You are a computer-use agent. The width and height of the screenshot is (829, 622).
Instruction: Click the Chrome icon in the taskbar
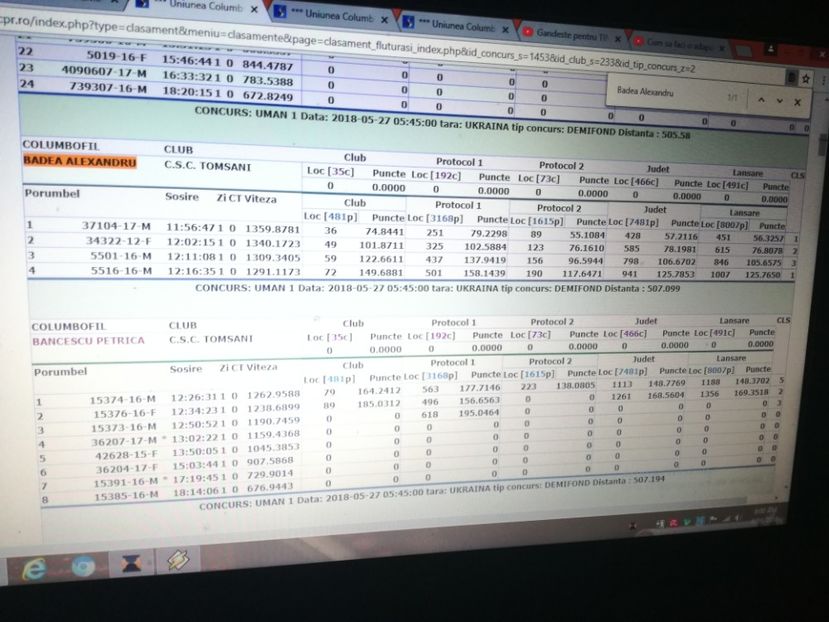coord(81,566)
